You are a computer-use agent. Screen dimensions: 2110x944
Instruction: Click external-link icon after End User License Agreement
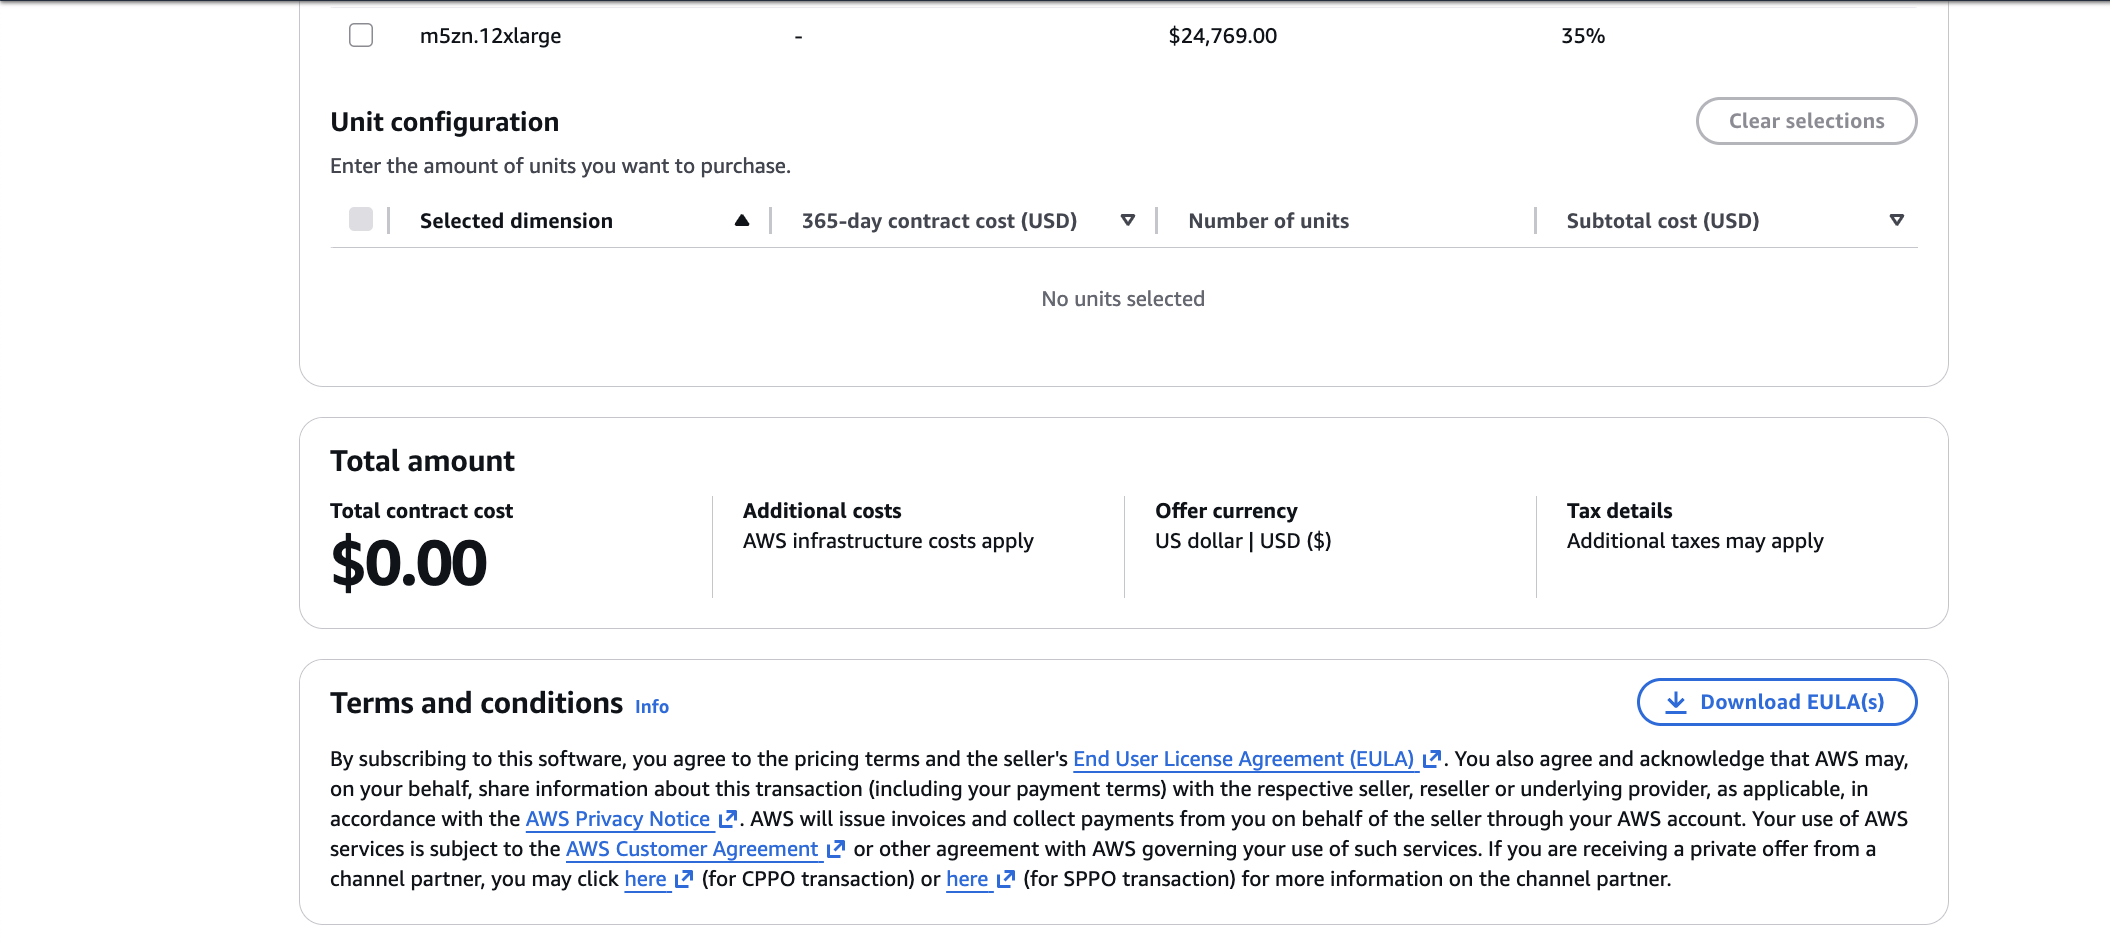click(1431, 759)
